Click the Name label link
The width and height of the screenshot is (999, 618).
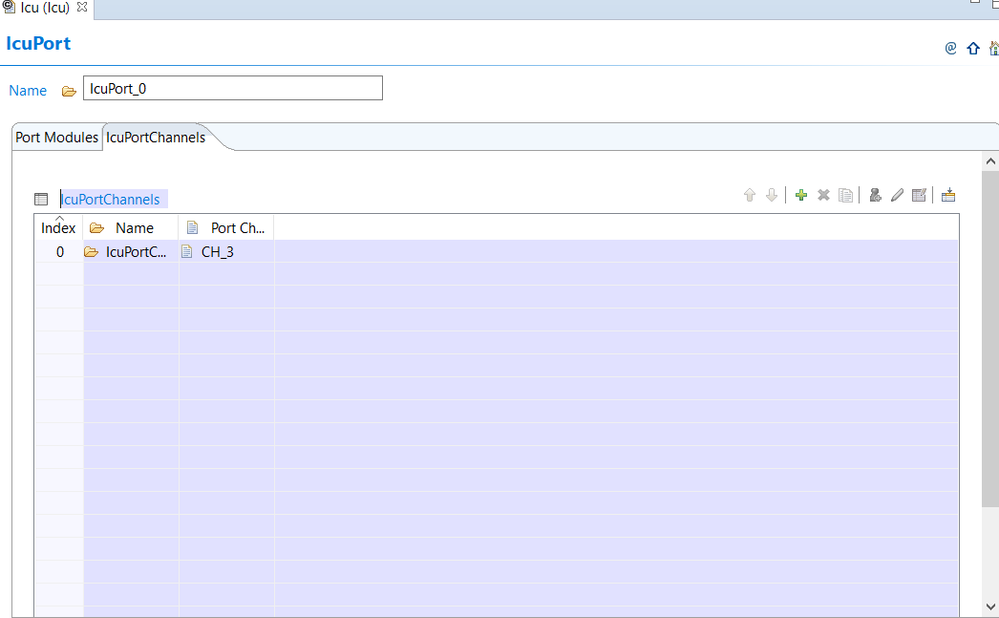point(27,90)
